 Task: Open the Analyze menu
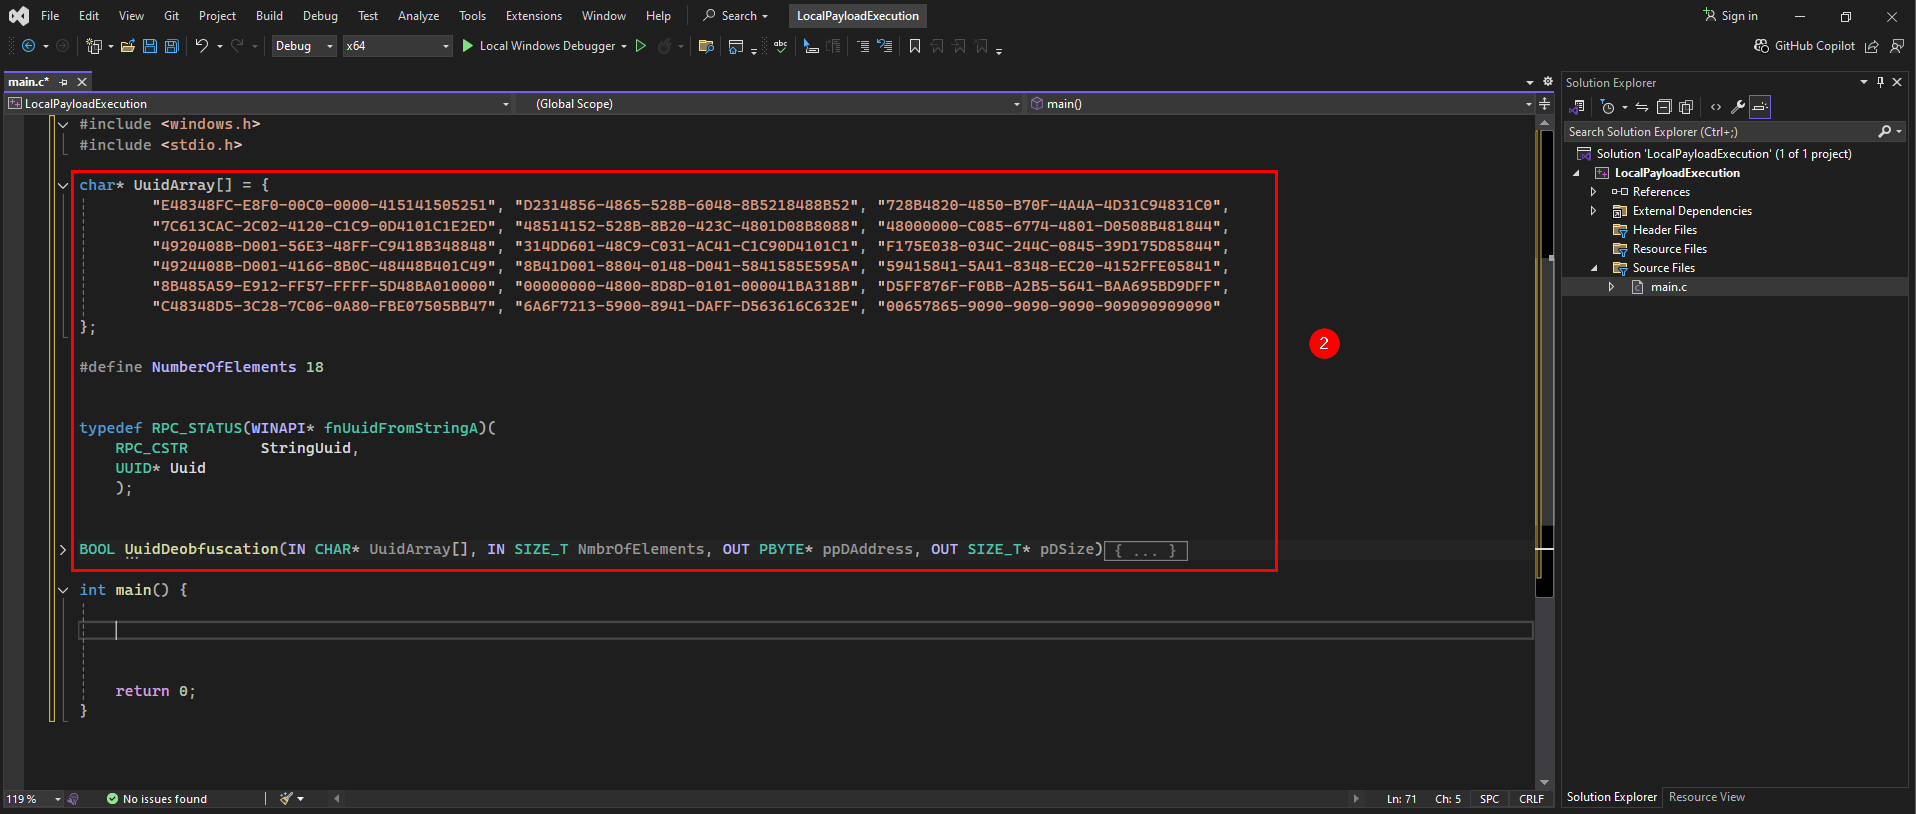click(418, 16)
